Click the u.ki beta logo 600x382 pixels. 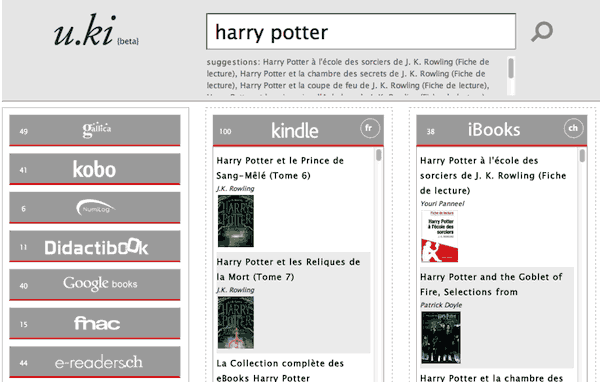[x=96, y=31]
